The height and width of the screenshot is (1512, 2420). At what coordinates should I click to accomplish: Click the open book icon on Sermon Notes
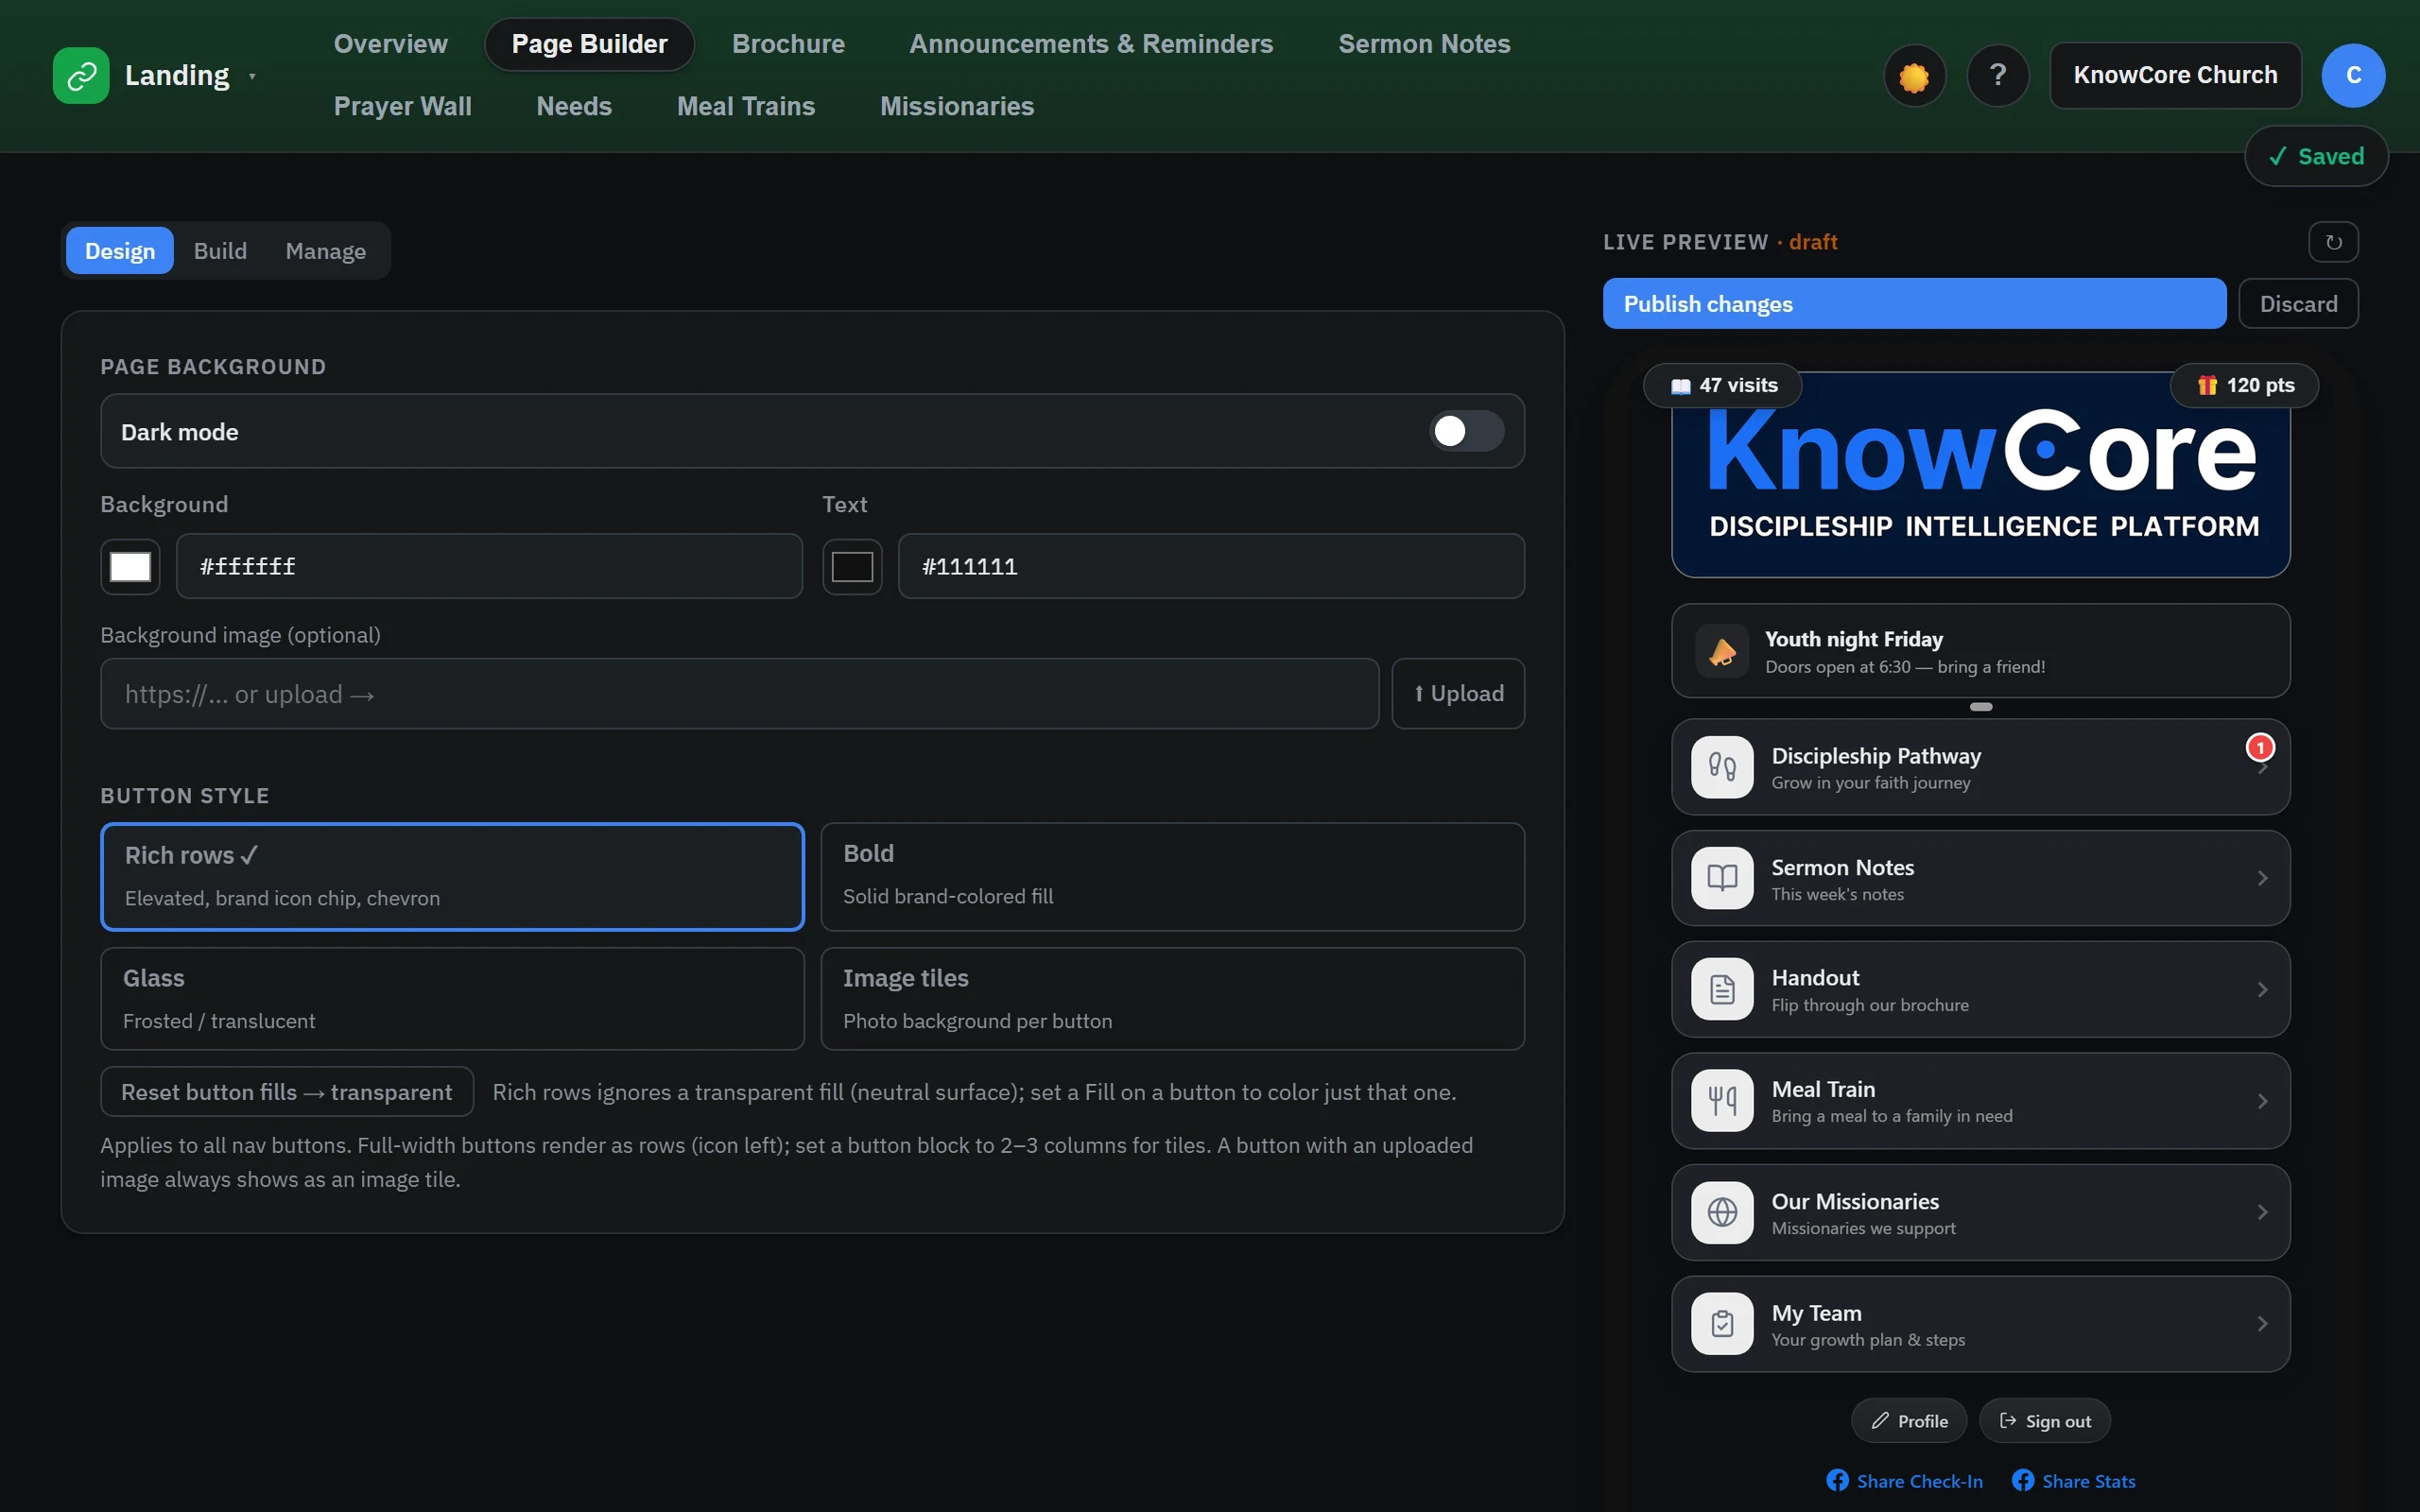[1722, 878]
